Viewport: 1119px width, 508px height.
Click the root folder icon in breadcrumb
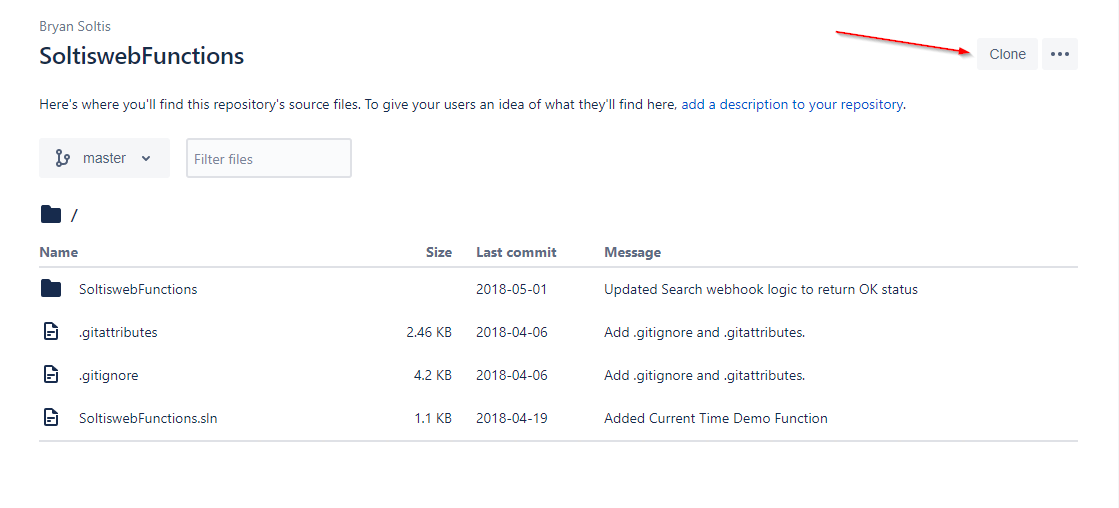click(50, 214)
